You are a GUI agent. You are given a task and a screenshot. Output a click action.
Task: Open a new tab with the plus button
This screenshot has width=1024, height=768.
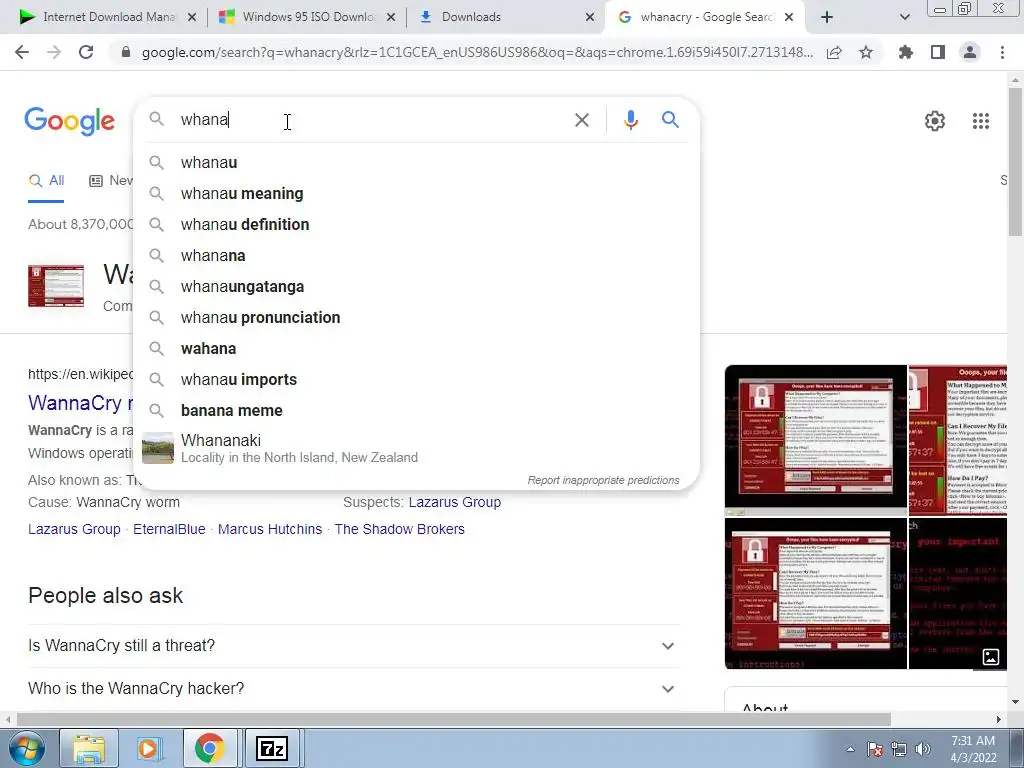tap(827, 17)
